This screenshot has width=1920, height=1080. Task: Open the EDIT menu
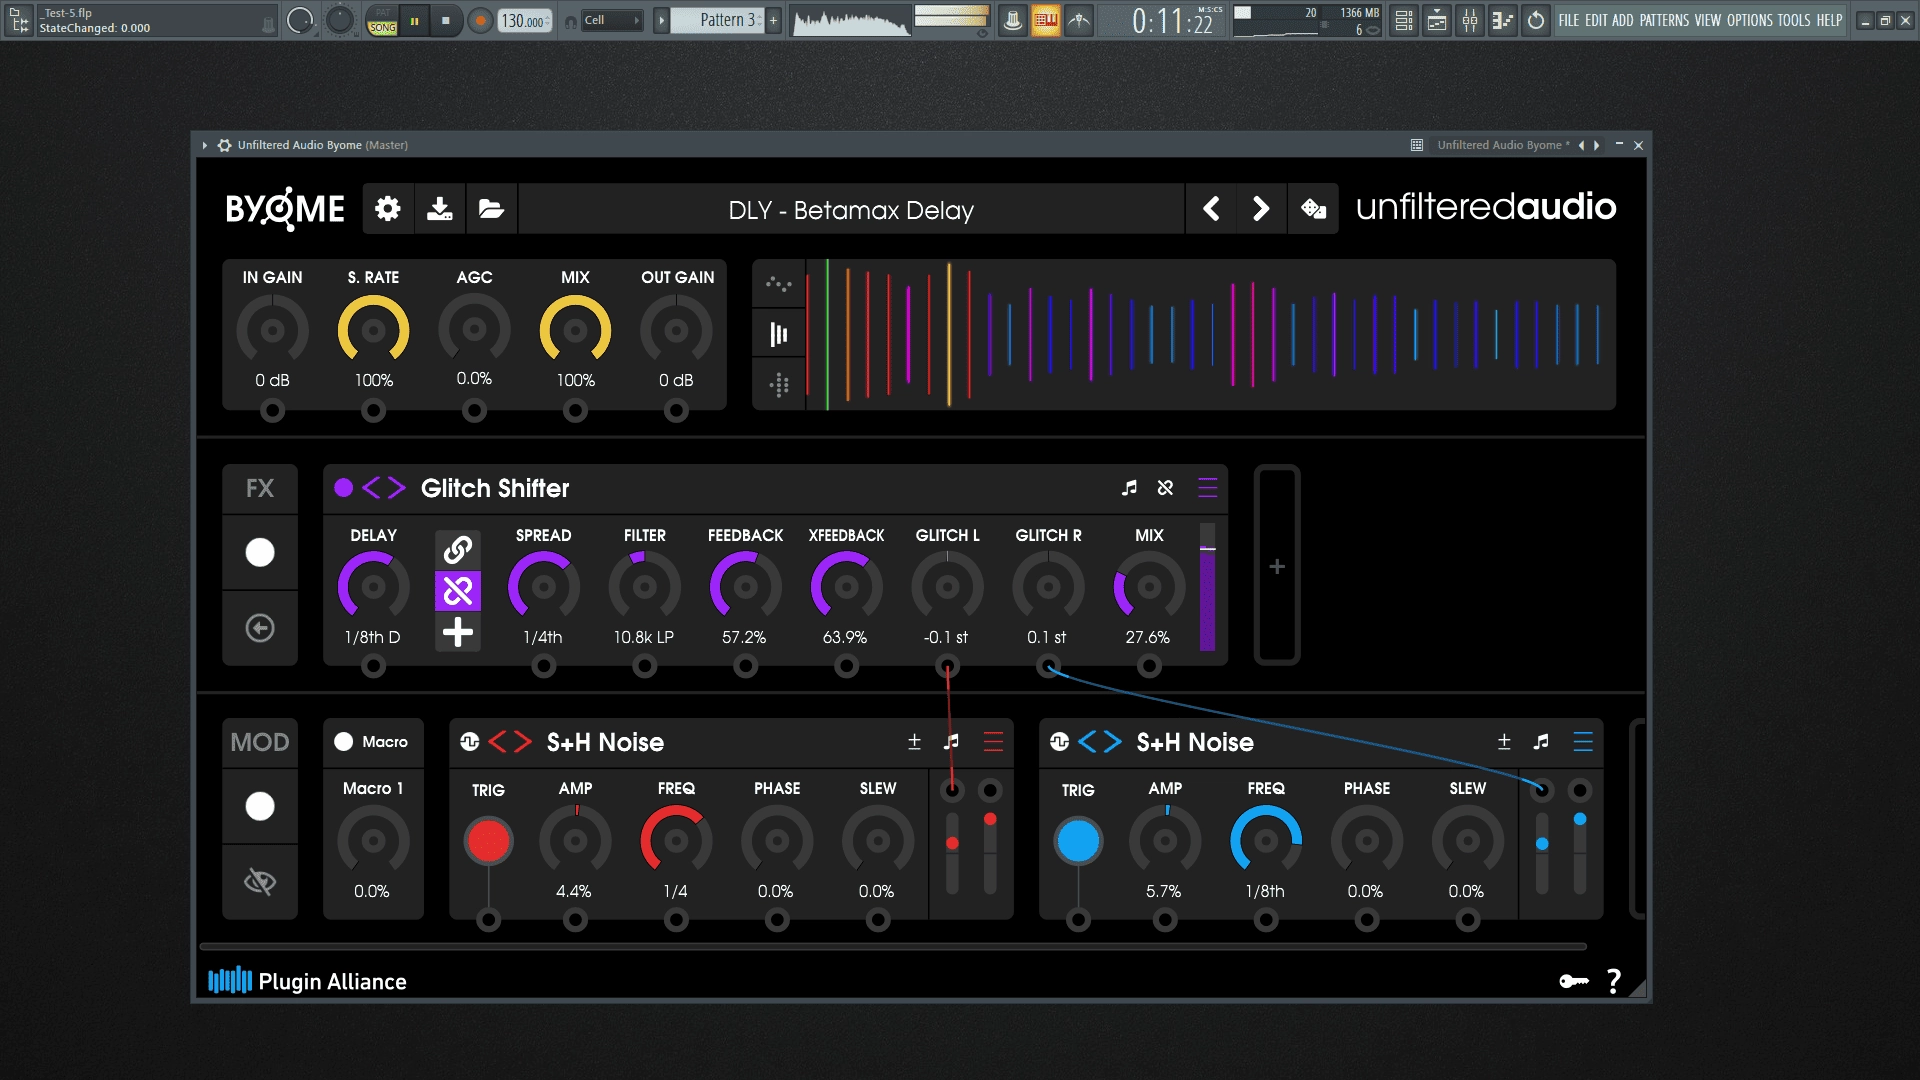[1596, 20]
